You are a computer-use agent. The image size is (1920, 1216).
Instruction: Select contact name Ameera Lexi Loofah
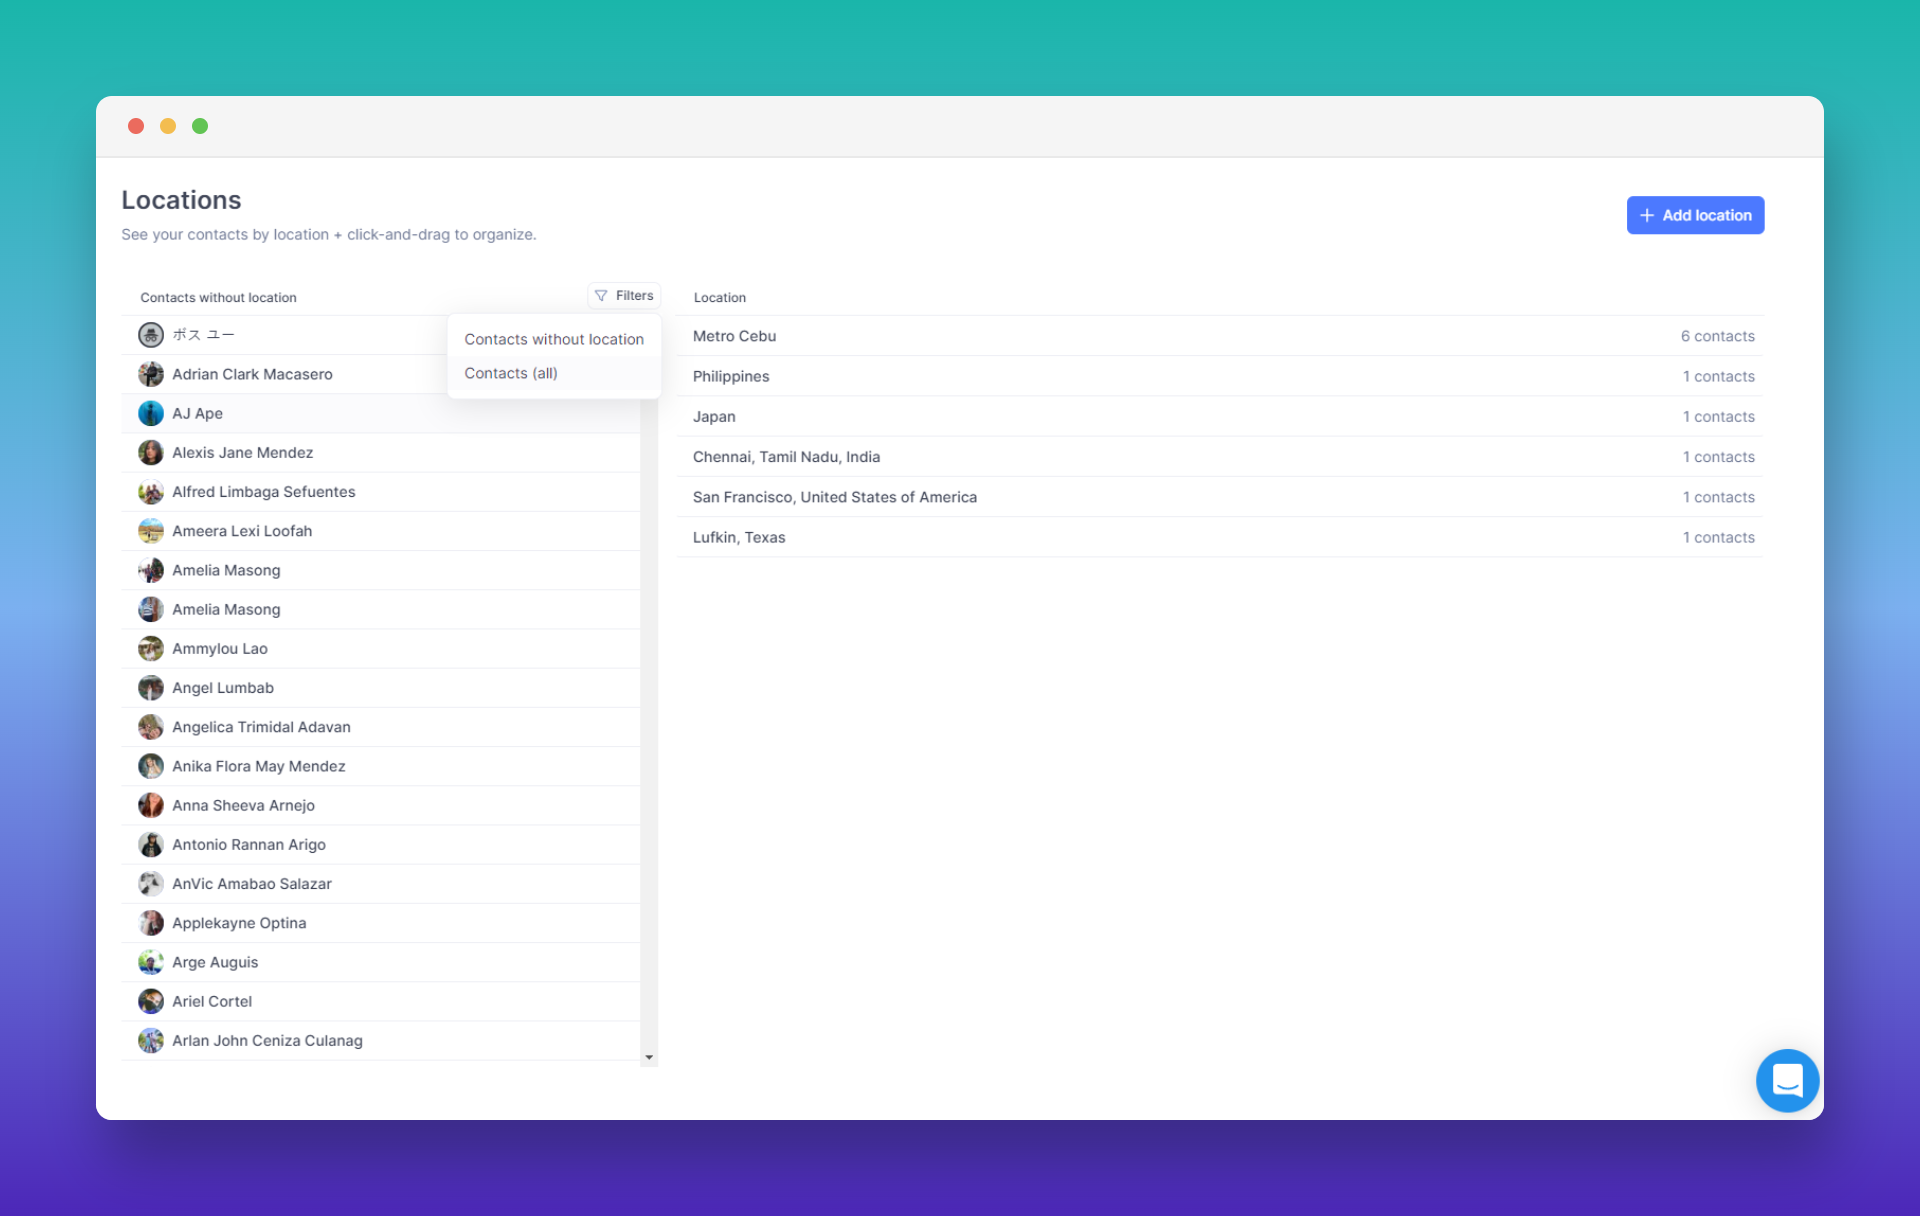pyautogui.click(x=242, y=531)
